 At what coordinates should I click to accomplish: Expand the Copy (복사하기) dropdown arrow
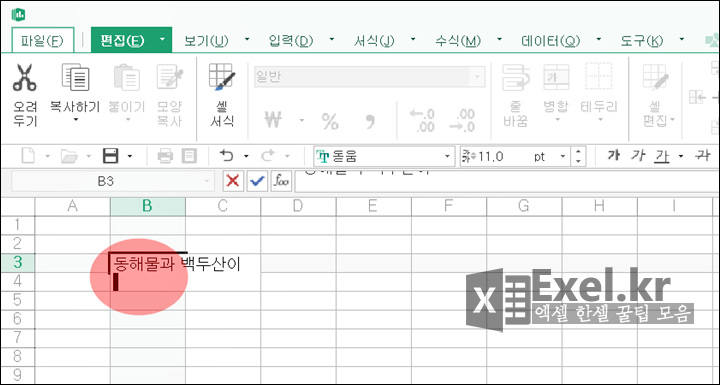75,120
